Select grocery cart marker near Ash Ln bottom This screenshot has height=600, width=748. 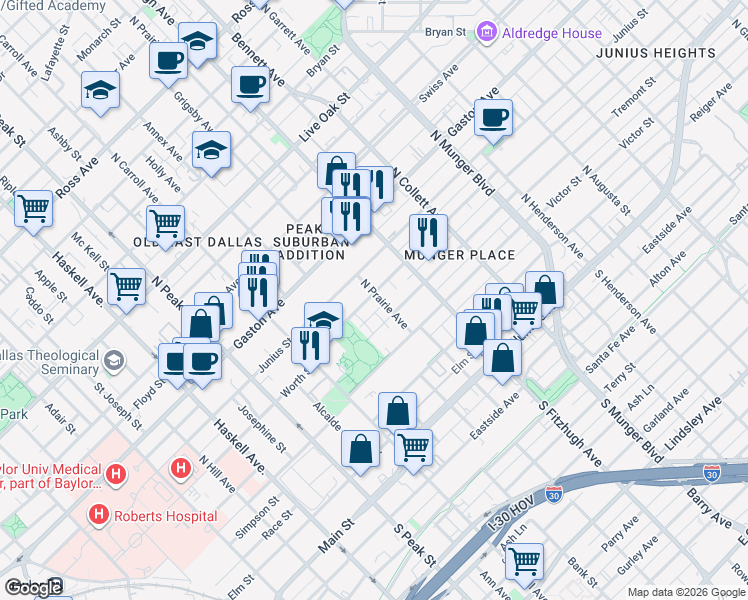pos(524,565)
